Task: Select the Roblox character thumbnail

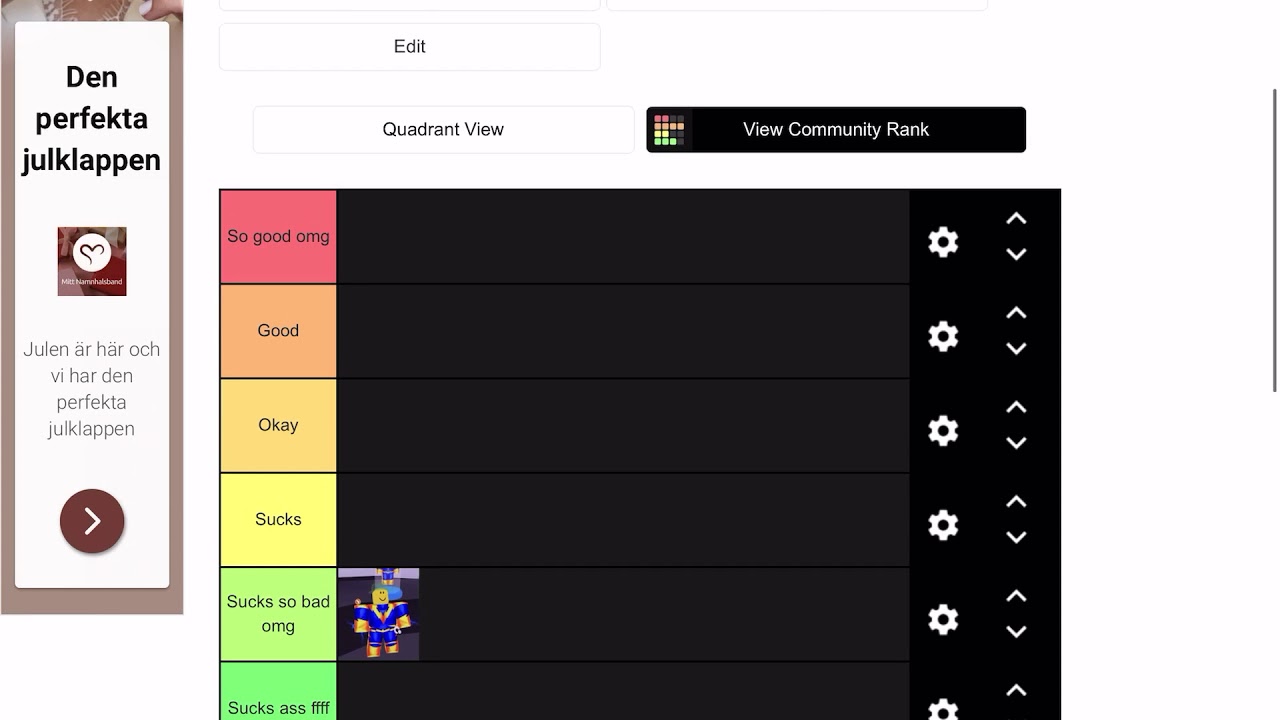Action: pos(379,614)
